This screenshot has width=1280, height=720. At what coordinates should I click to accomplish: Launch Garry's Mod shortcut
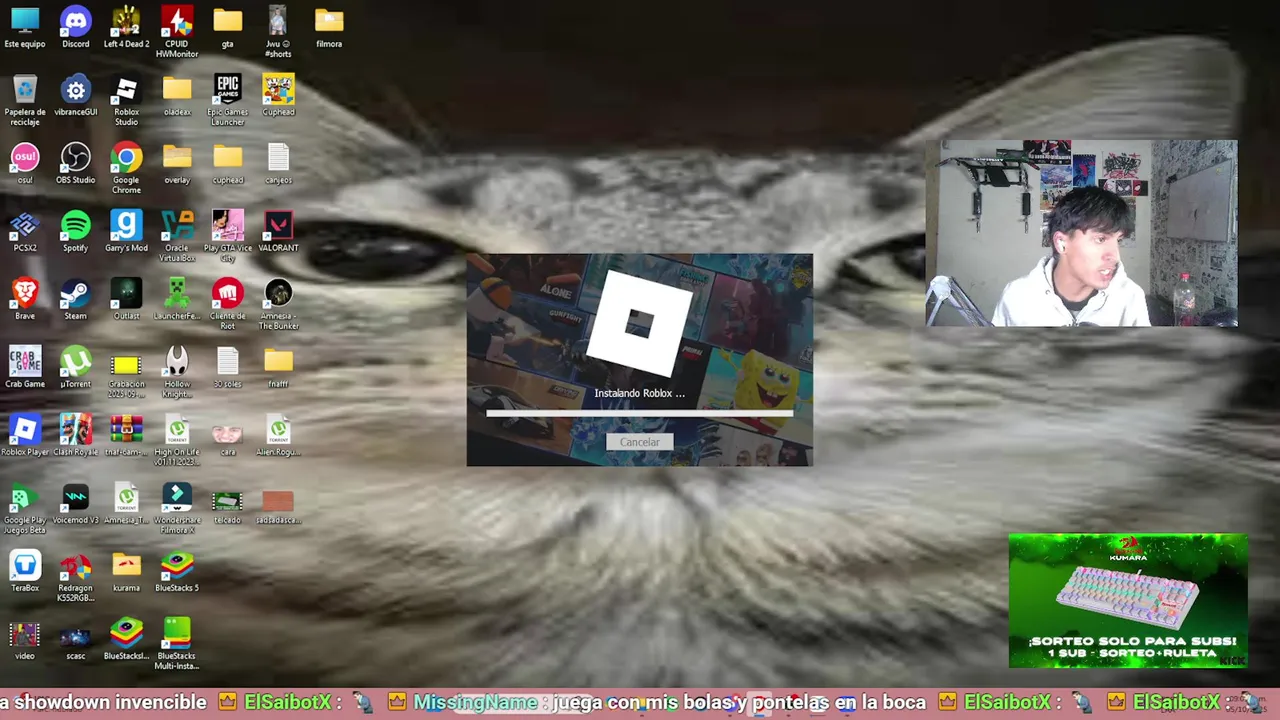(x=126, y=232)
